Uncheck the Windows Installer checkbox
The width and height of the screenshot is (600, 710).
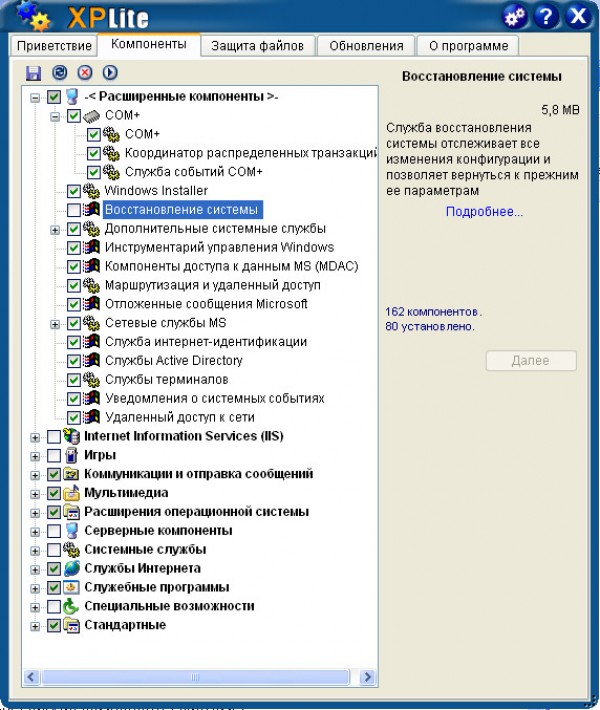(74, 191)
